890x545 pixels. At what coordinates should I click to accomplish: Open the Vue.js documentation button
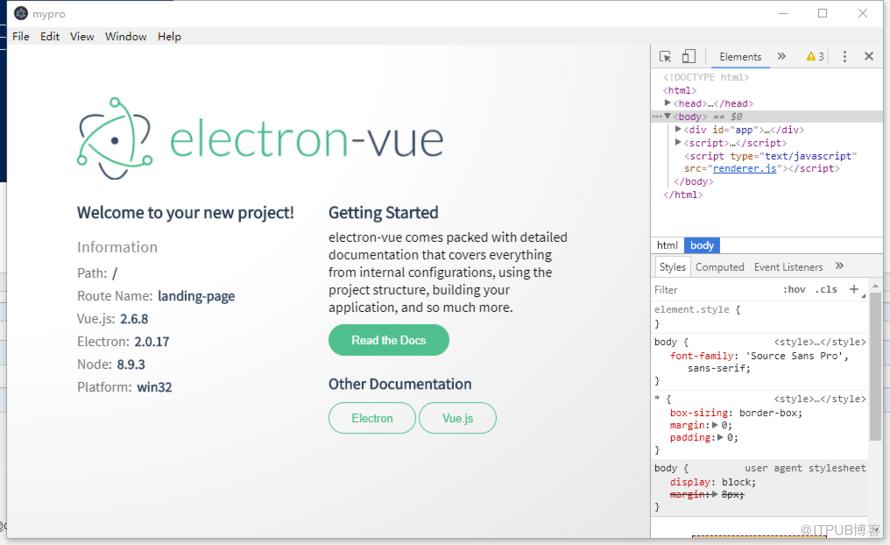[457, 418]
